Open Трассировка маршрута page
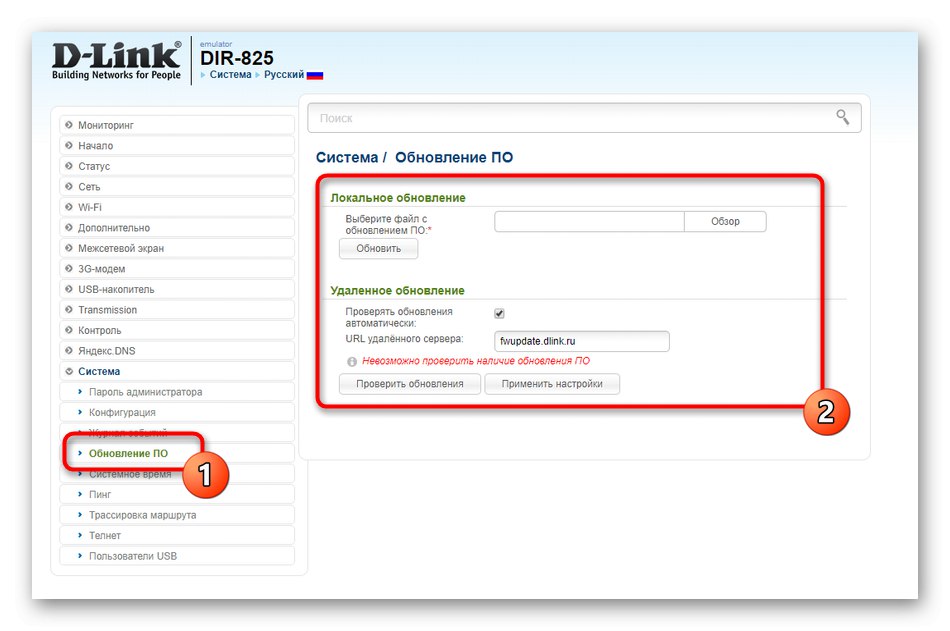 pos(177,515)
